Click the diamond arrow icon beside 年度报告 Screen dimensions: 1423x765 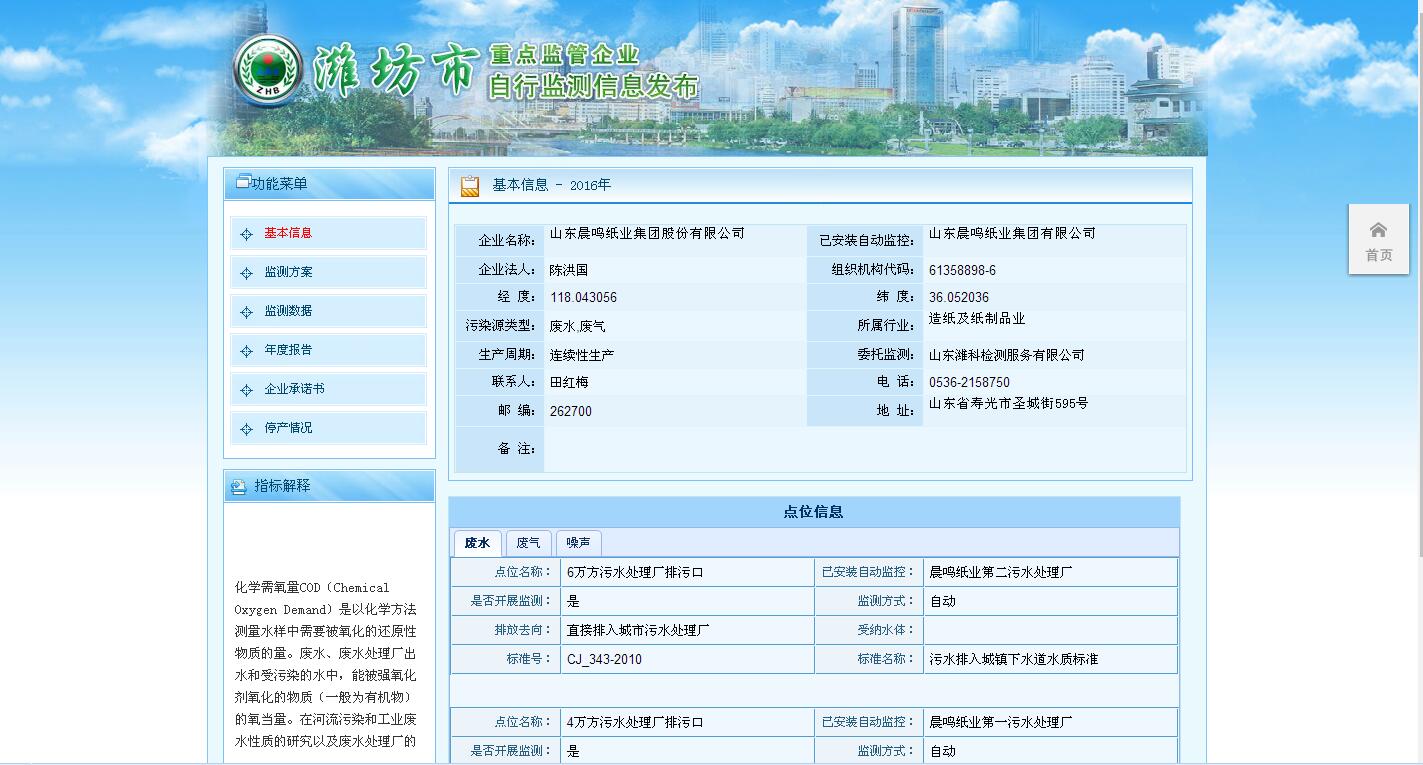(246, 350)
